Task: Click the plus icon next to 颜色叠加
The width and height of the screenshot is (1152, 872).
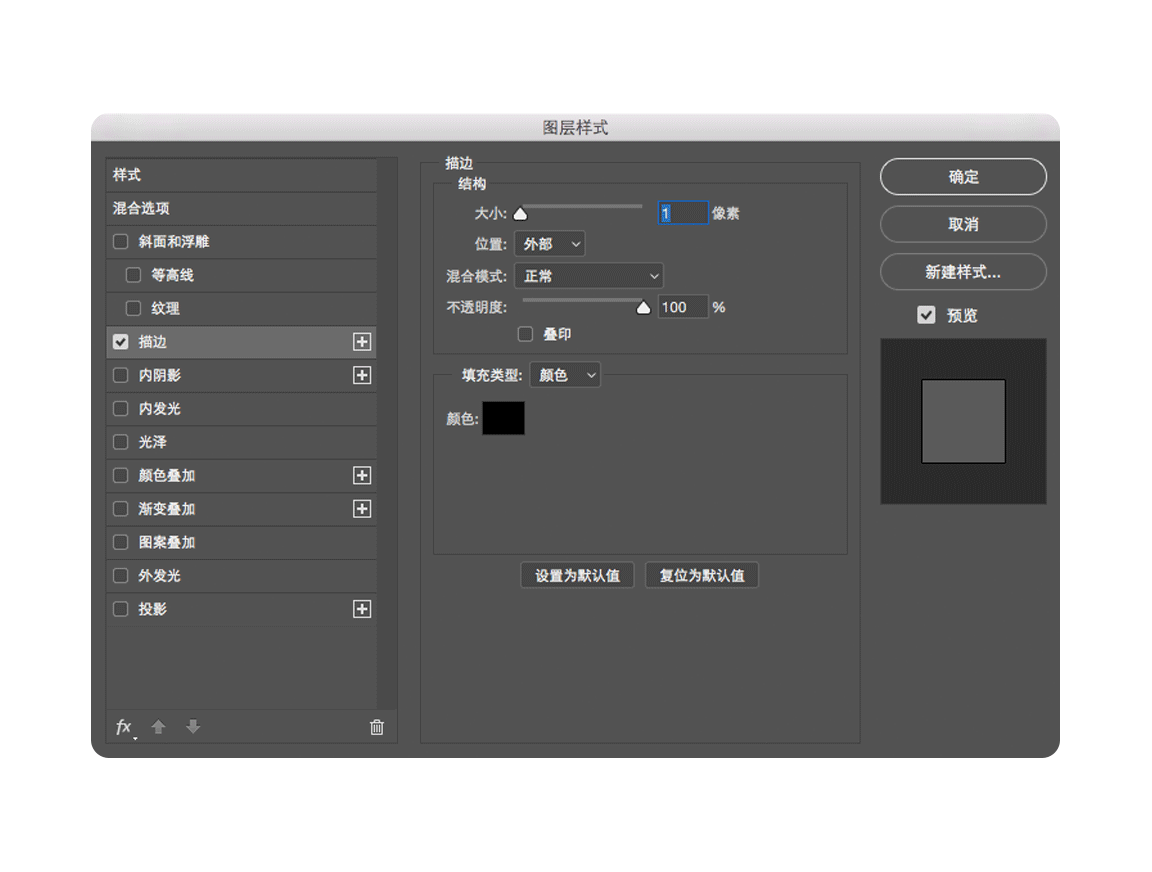Action: (361, 475)
